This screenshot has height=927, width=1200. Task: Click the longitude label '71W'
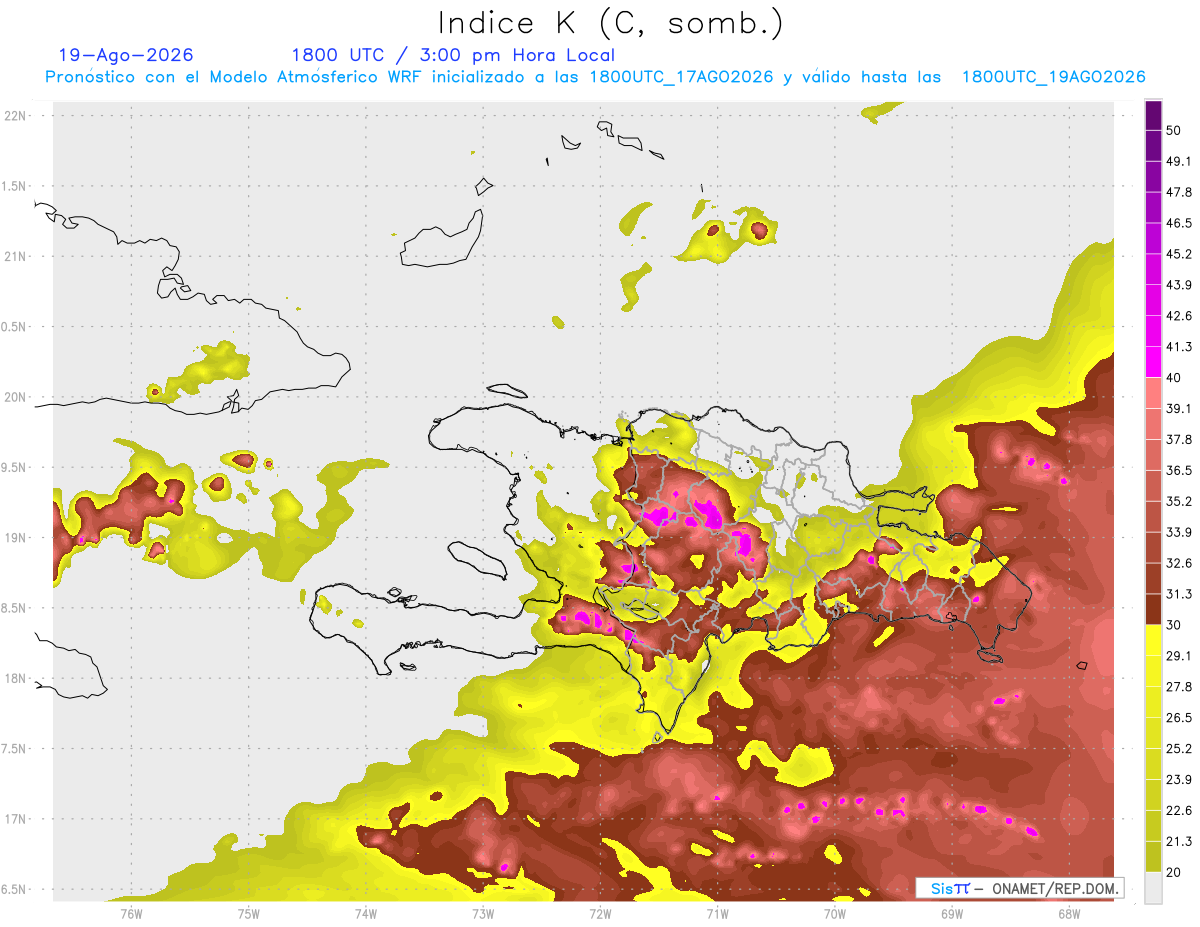717,913
